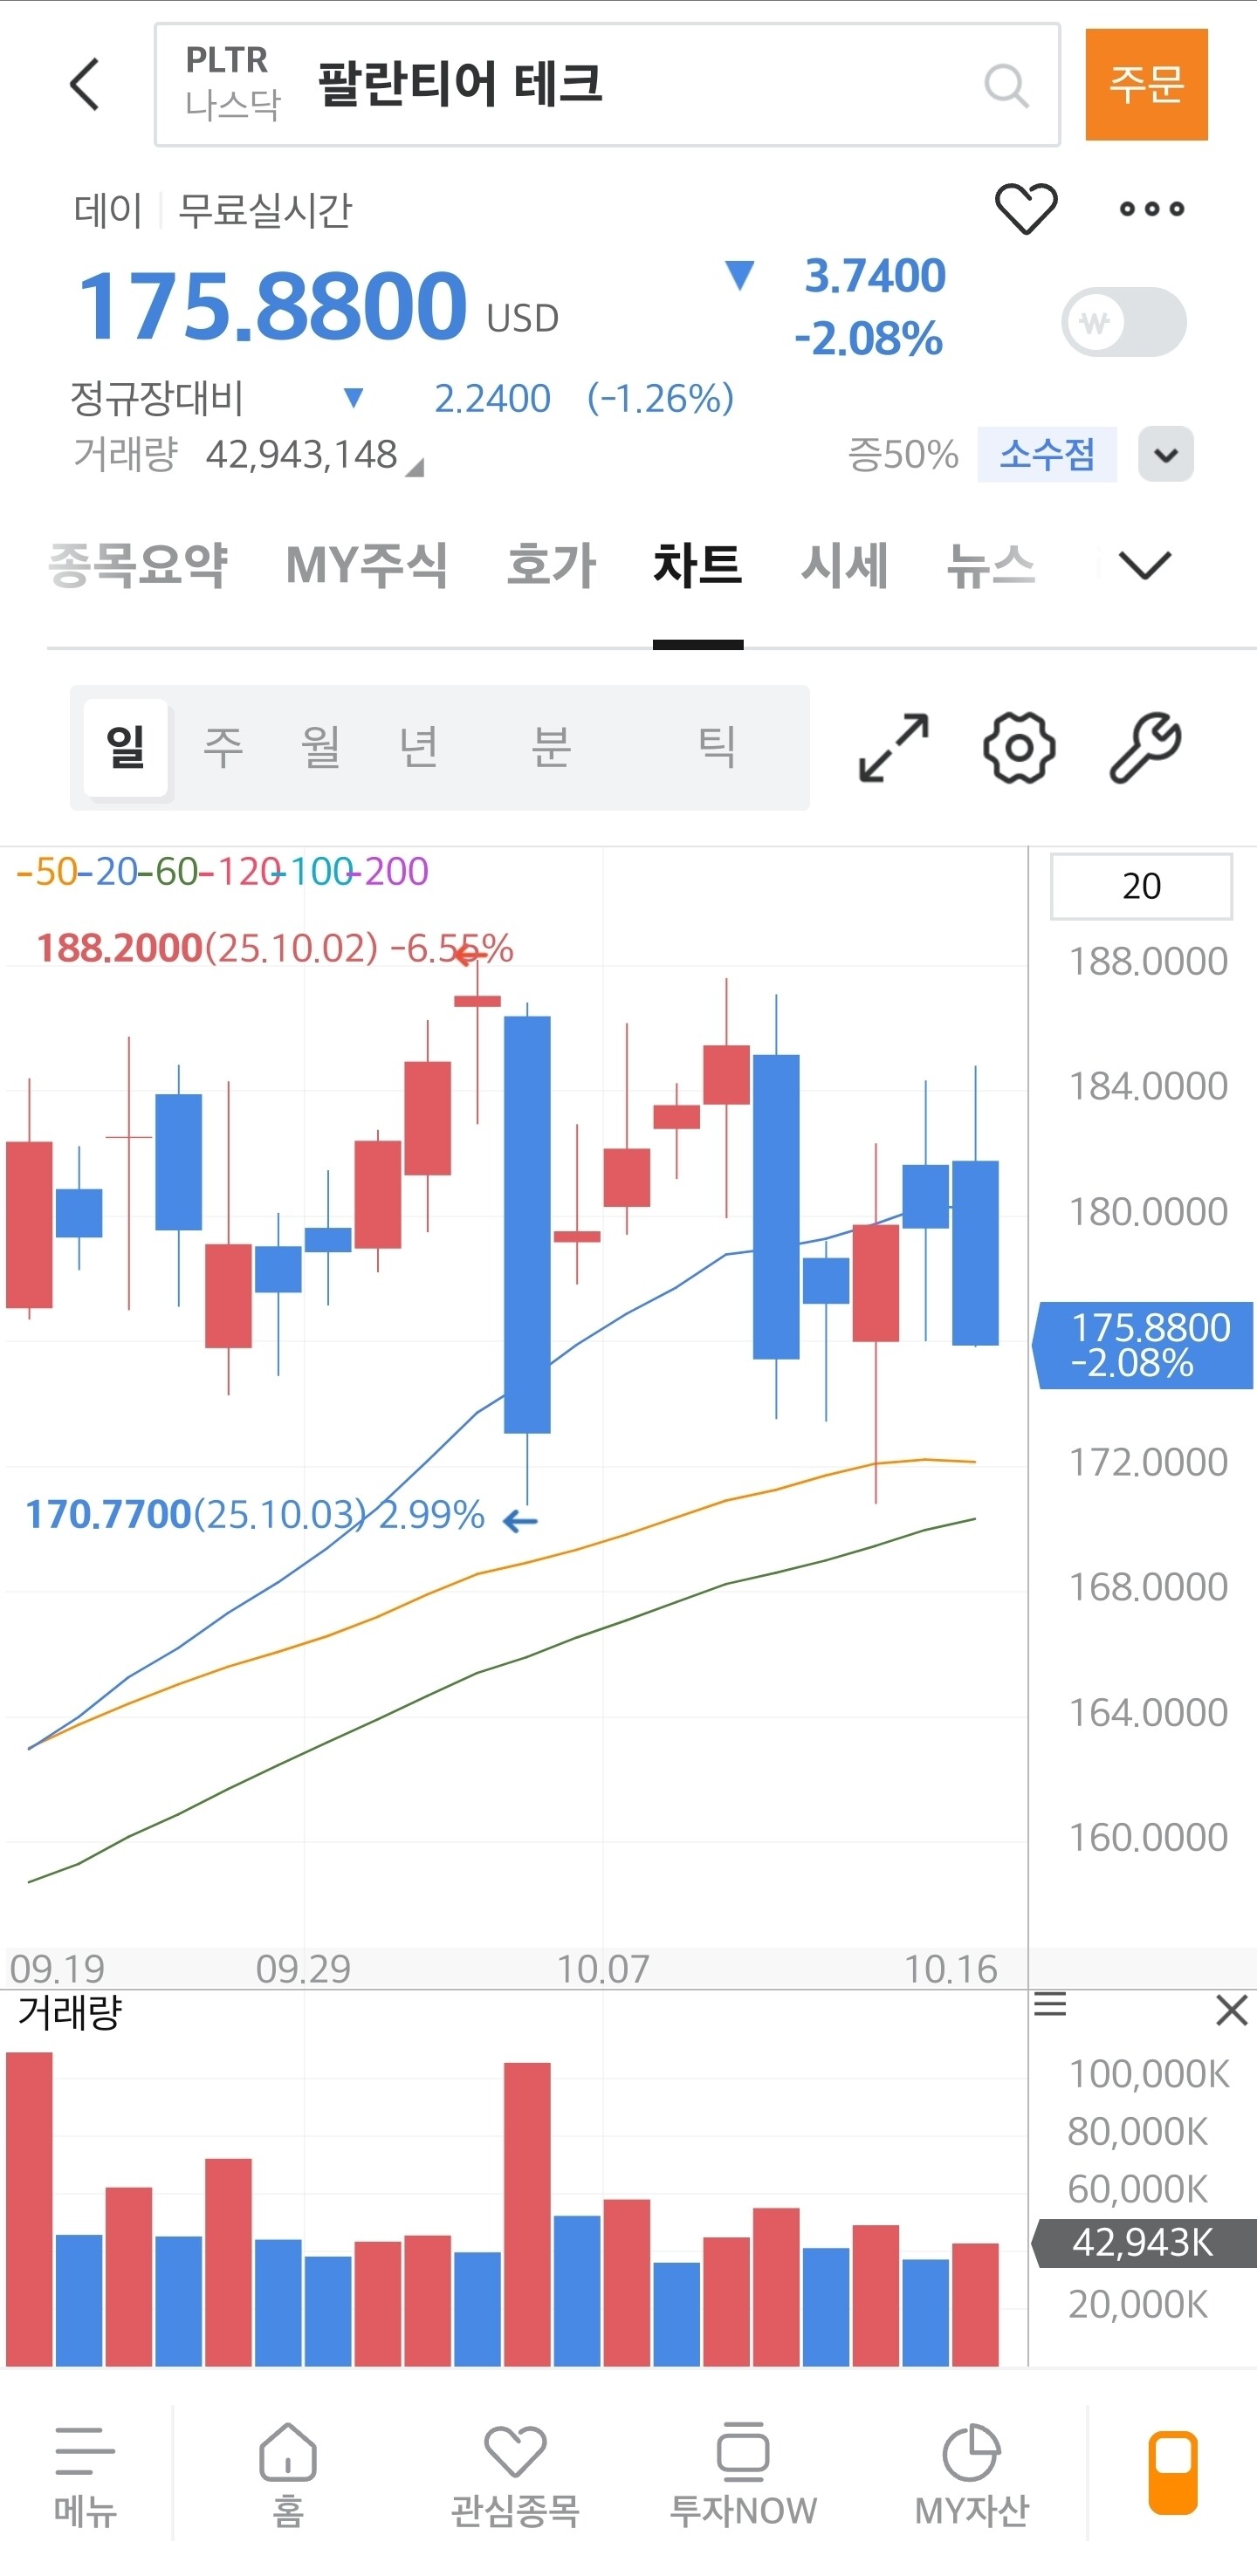1257x2576 pixels.
Task: Open MY자산 in bottom navigation
Action: [971, 2475]
